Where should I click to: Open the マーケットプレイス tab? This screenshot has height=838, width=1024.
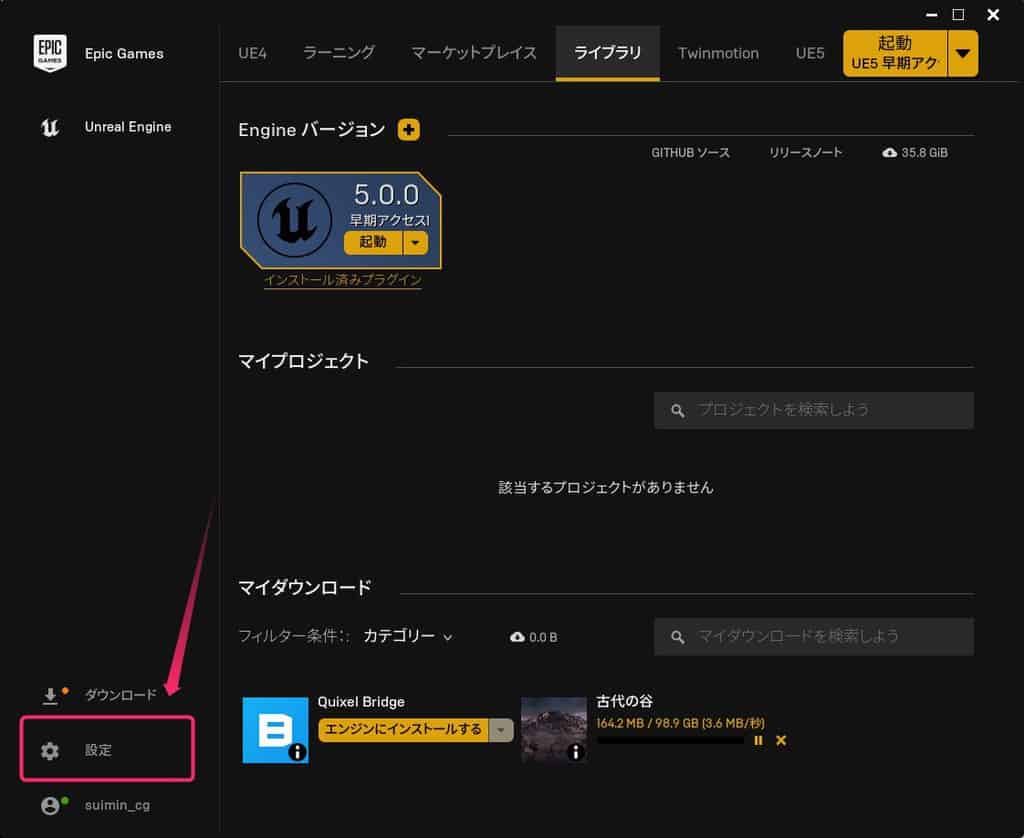pos(473,53)
